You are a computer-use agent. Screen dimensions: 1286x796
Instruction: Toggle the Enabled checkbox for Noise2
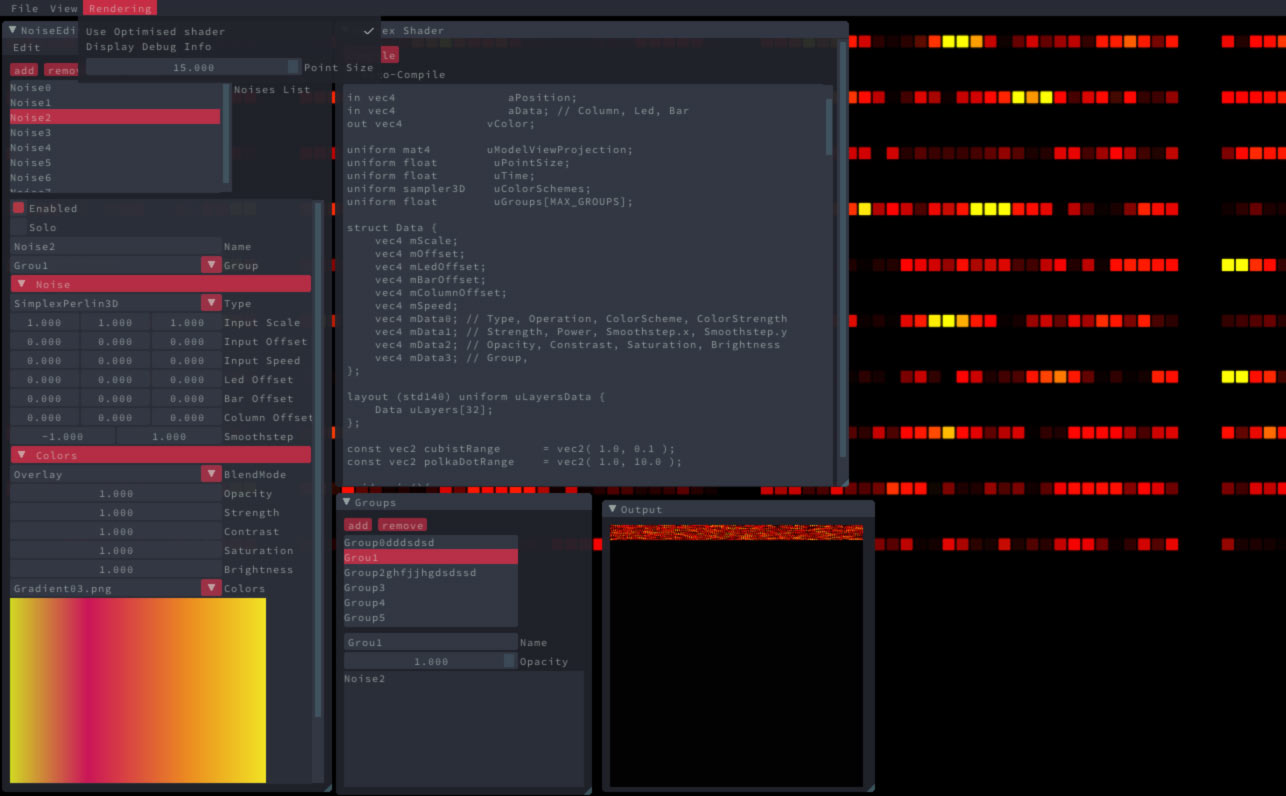[18, 208]
